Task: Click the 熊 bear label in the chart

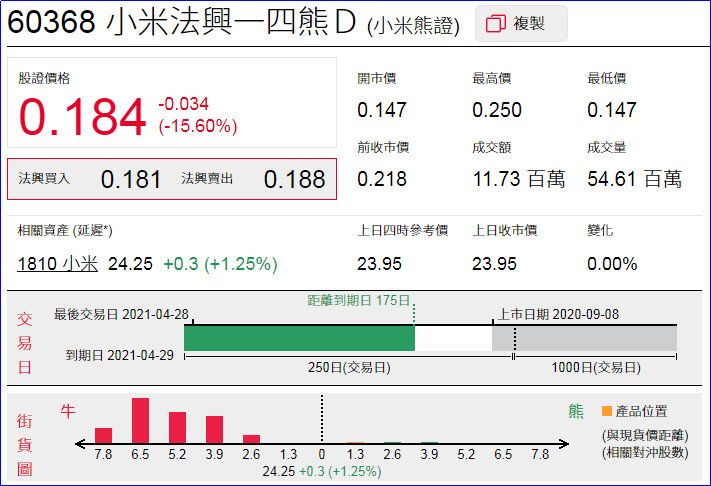Action: [576, 411]
